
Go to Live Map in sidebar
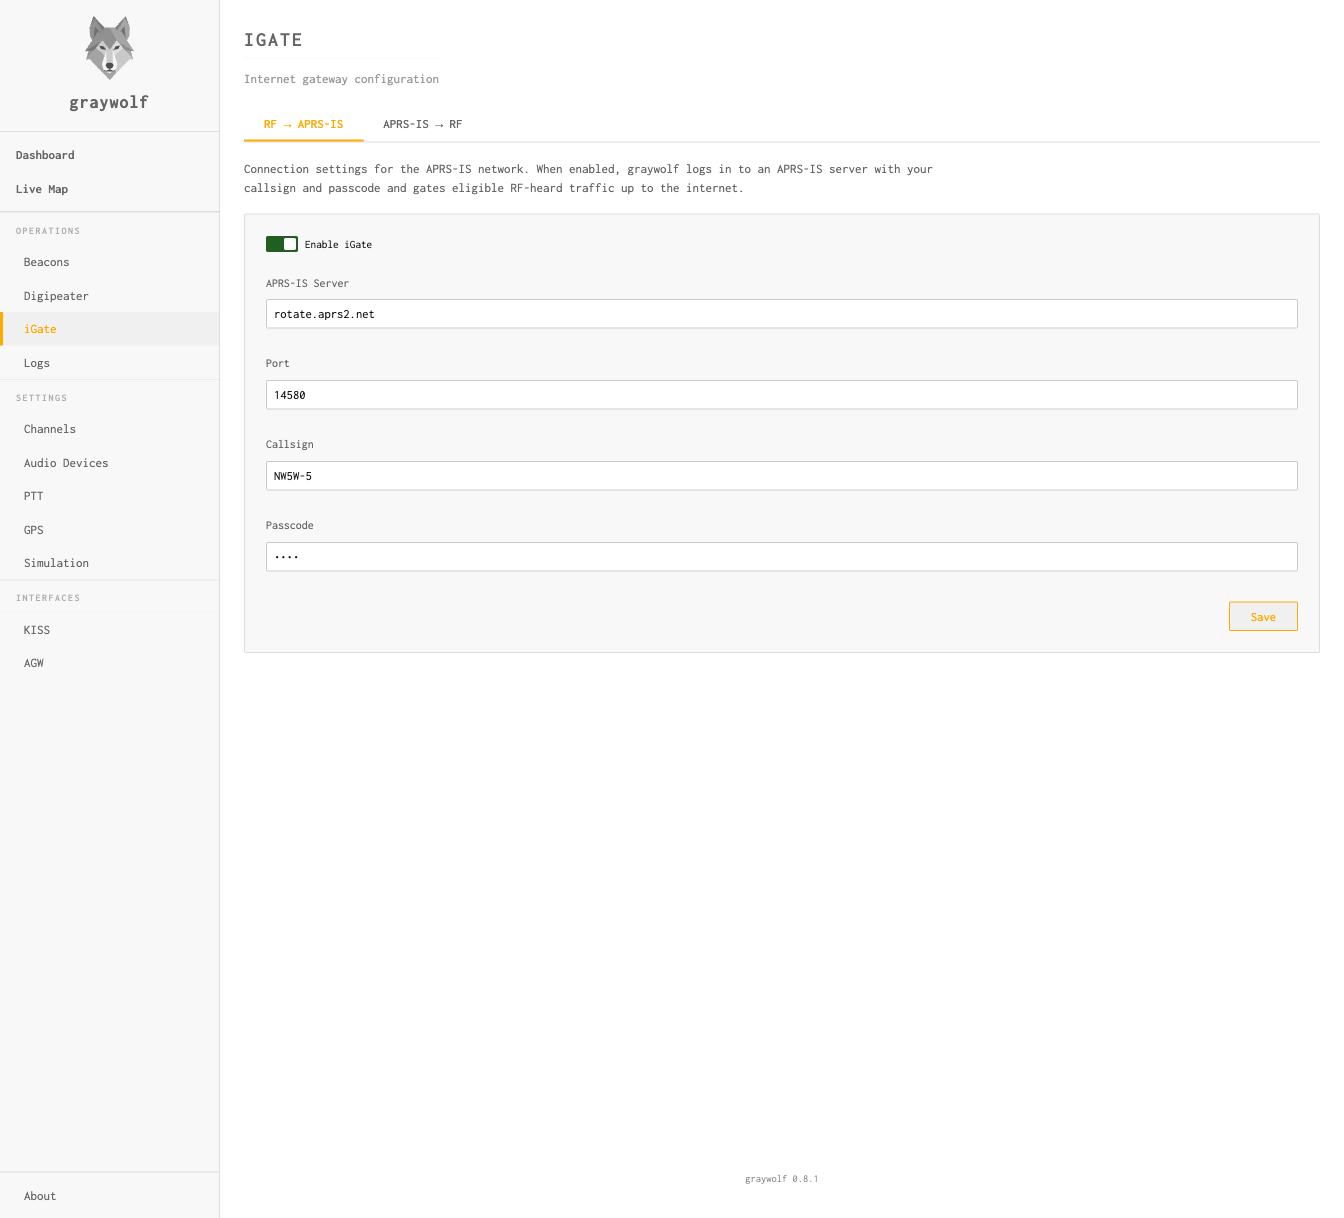(x=42, y=189)
